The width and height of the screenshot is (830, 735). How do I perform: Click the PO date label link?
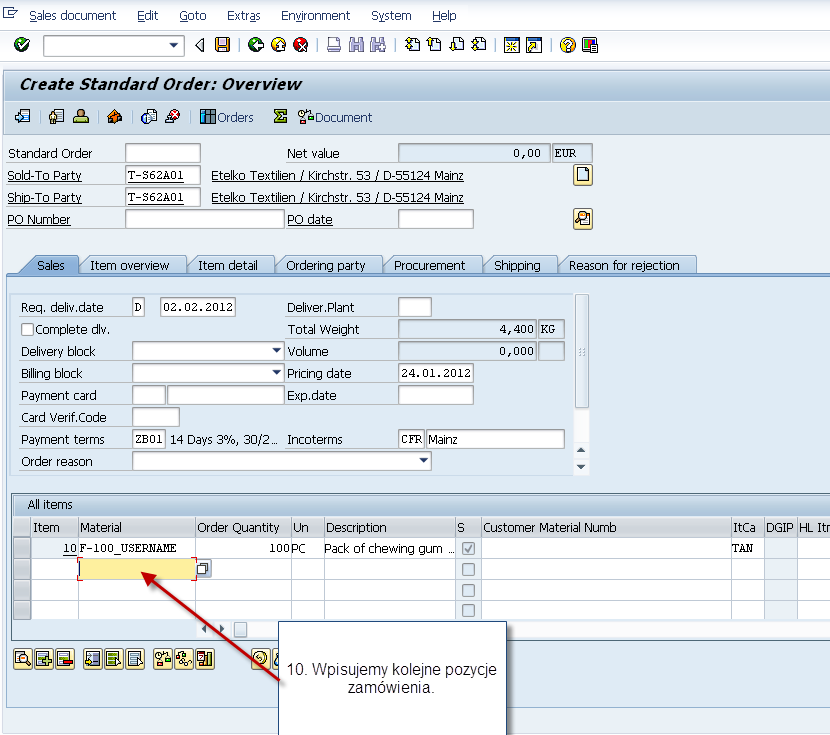(x=310, y=220)
